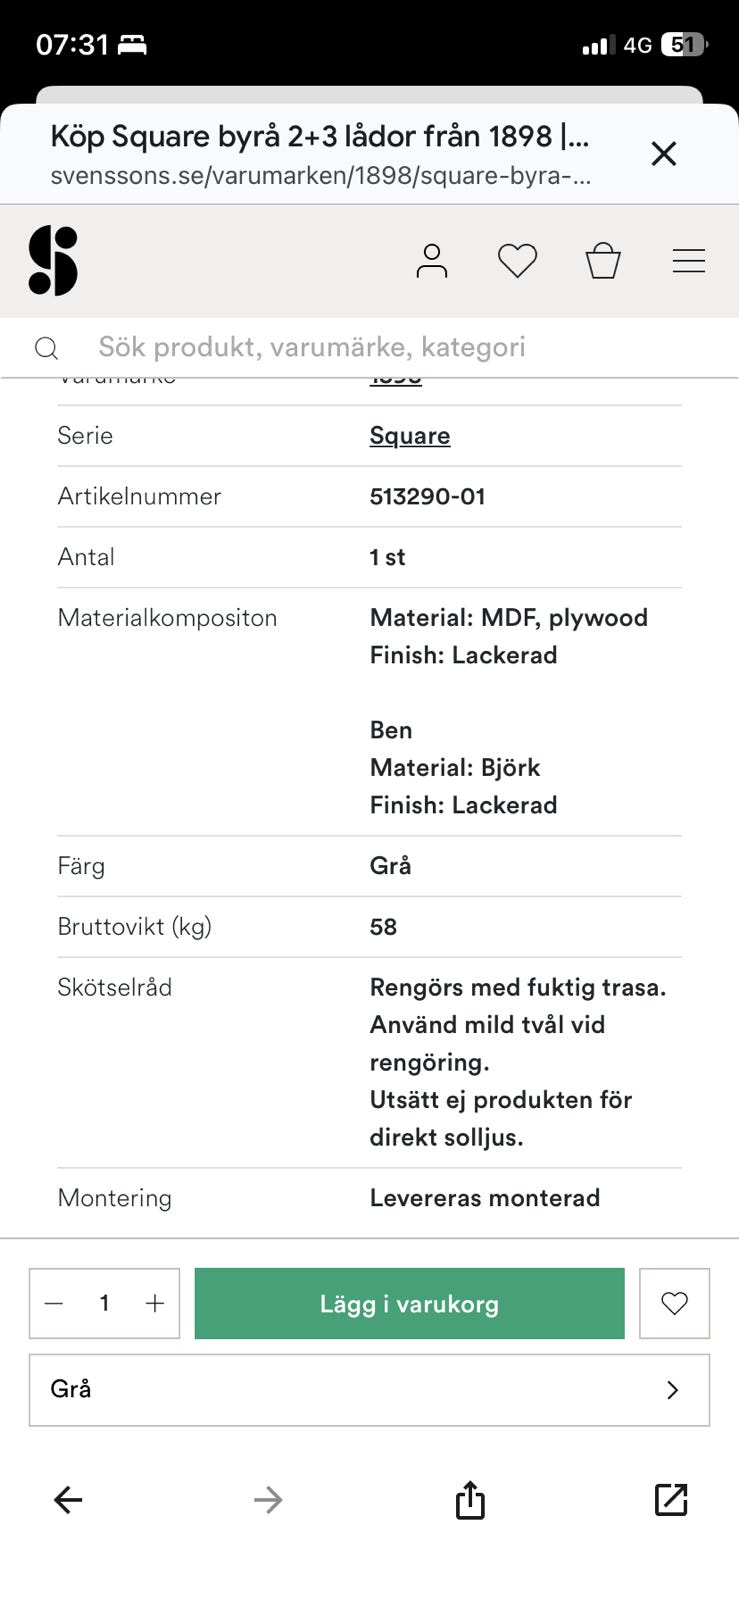Tap the share icon
The height and width of the screenshot is (1600, 739).
[470, 1500]
